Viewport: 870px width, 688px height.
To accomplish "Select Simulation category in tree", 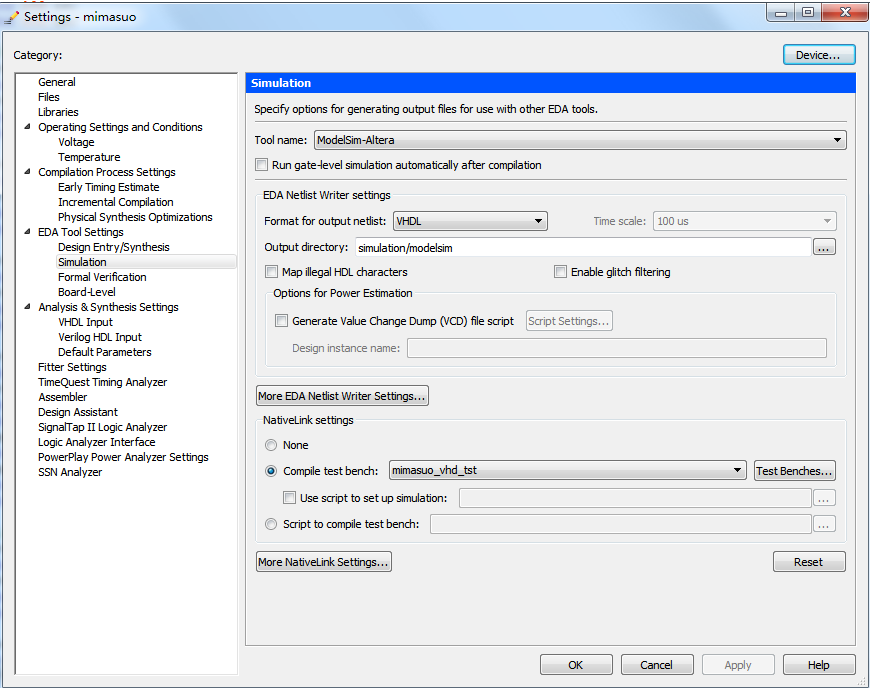I will 82,262.
